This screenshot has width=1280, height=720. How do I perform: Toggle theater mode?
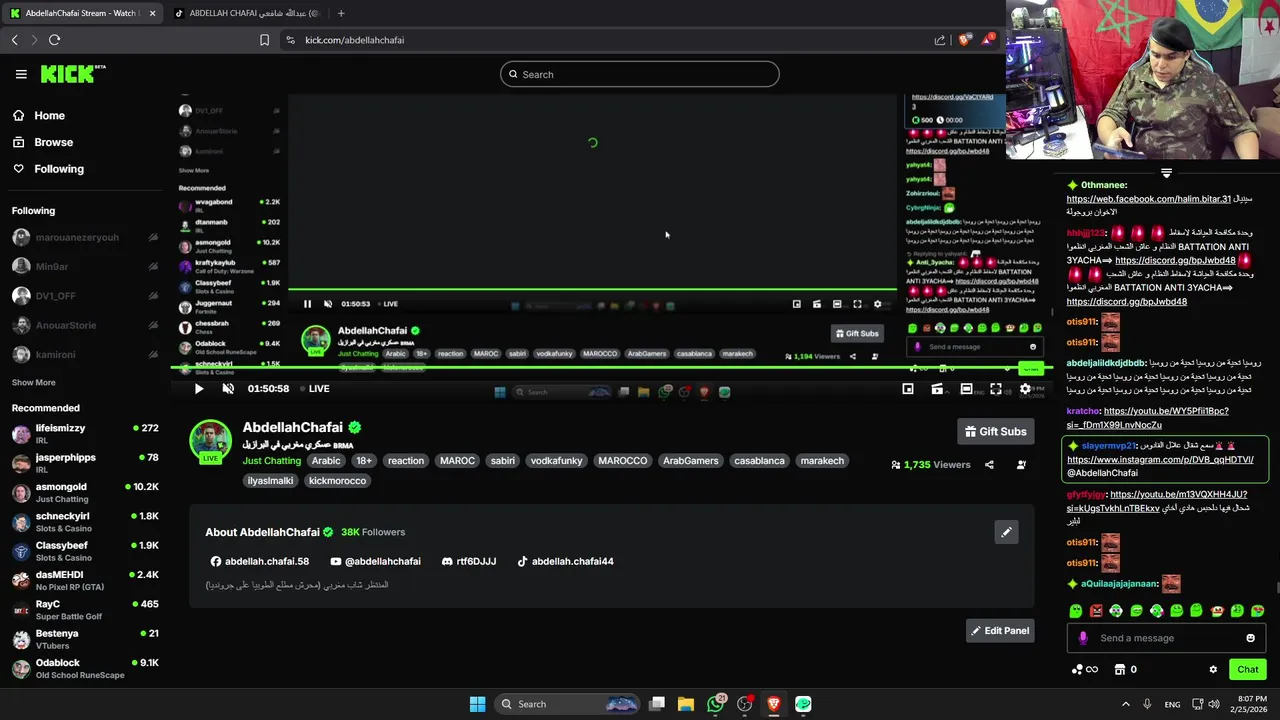tap(966, 389)
